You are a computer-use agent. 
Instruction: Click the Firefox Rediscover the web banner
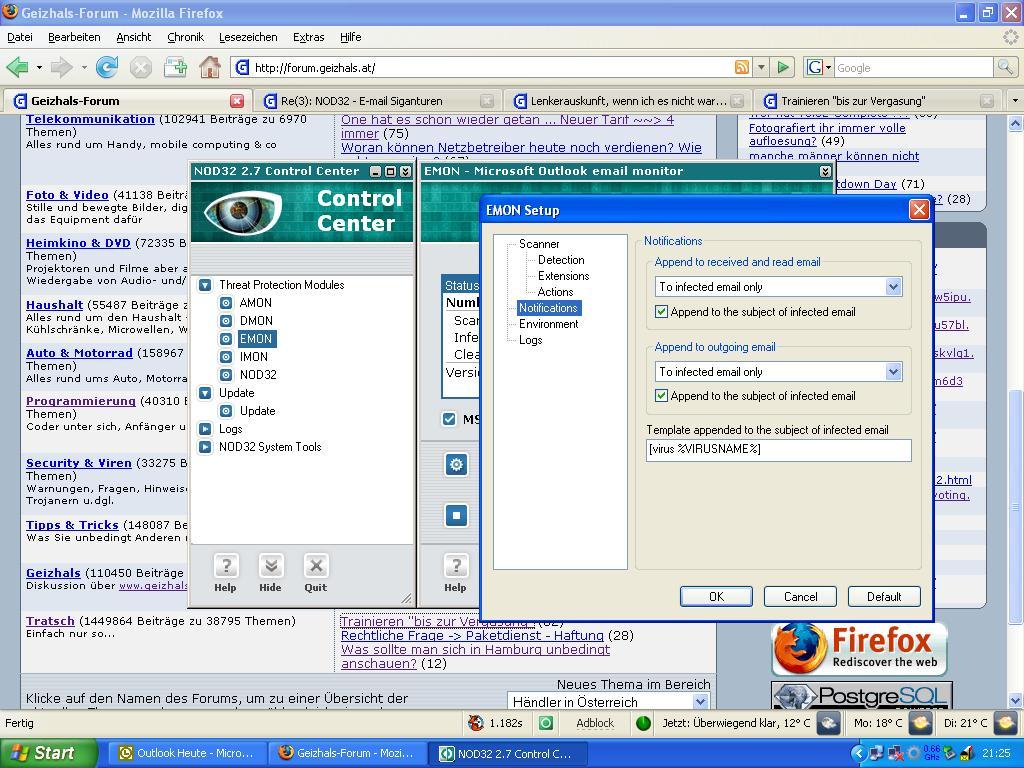859,648
